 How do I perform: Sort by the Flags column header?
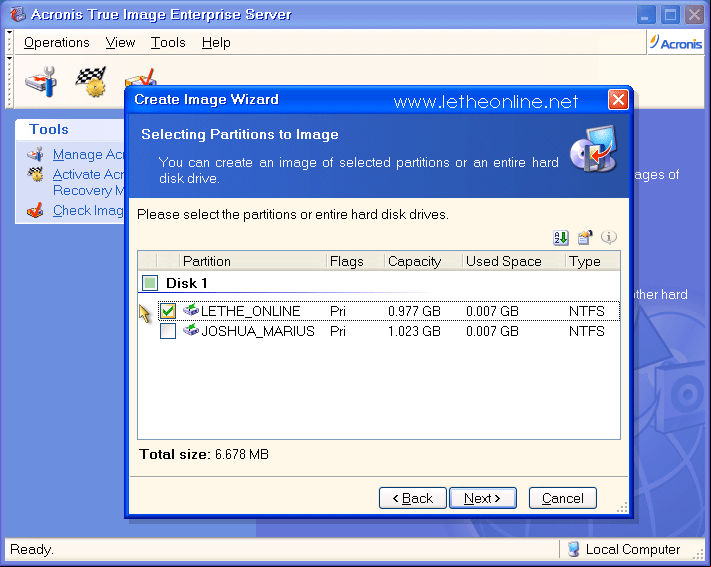tap(355, 261)
